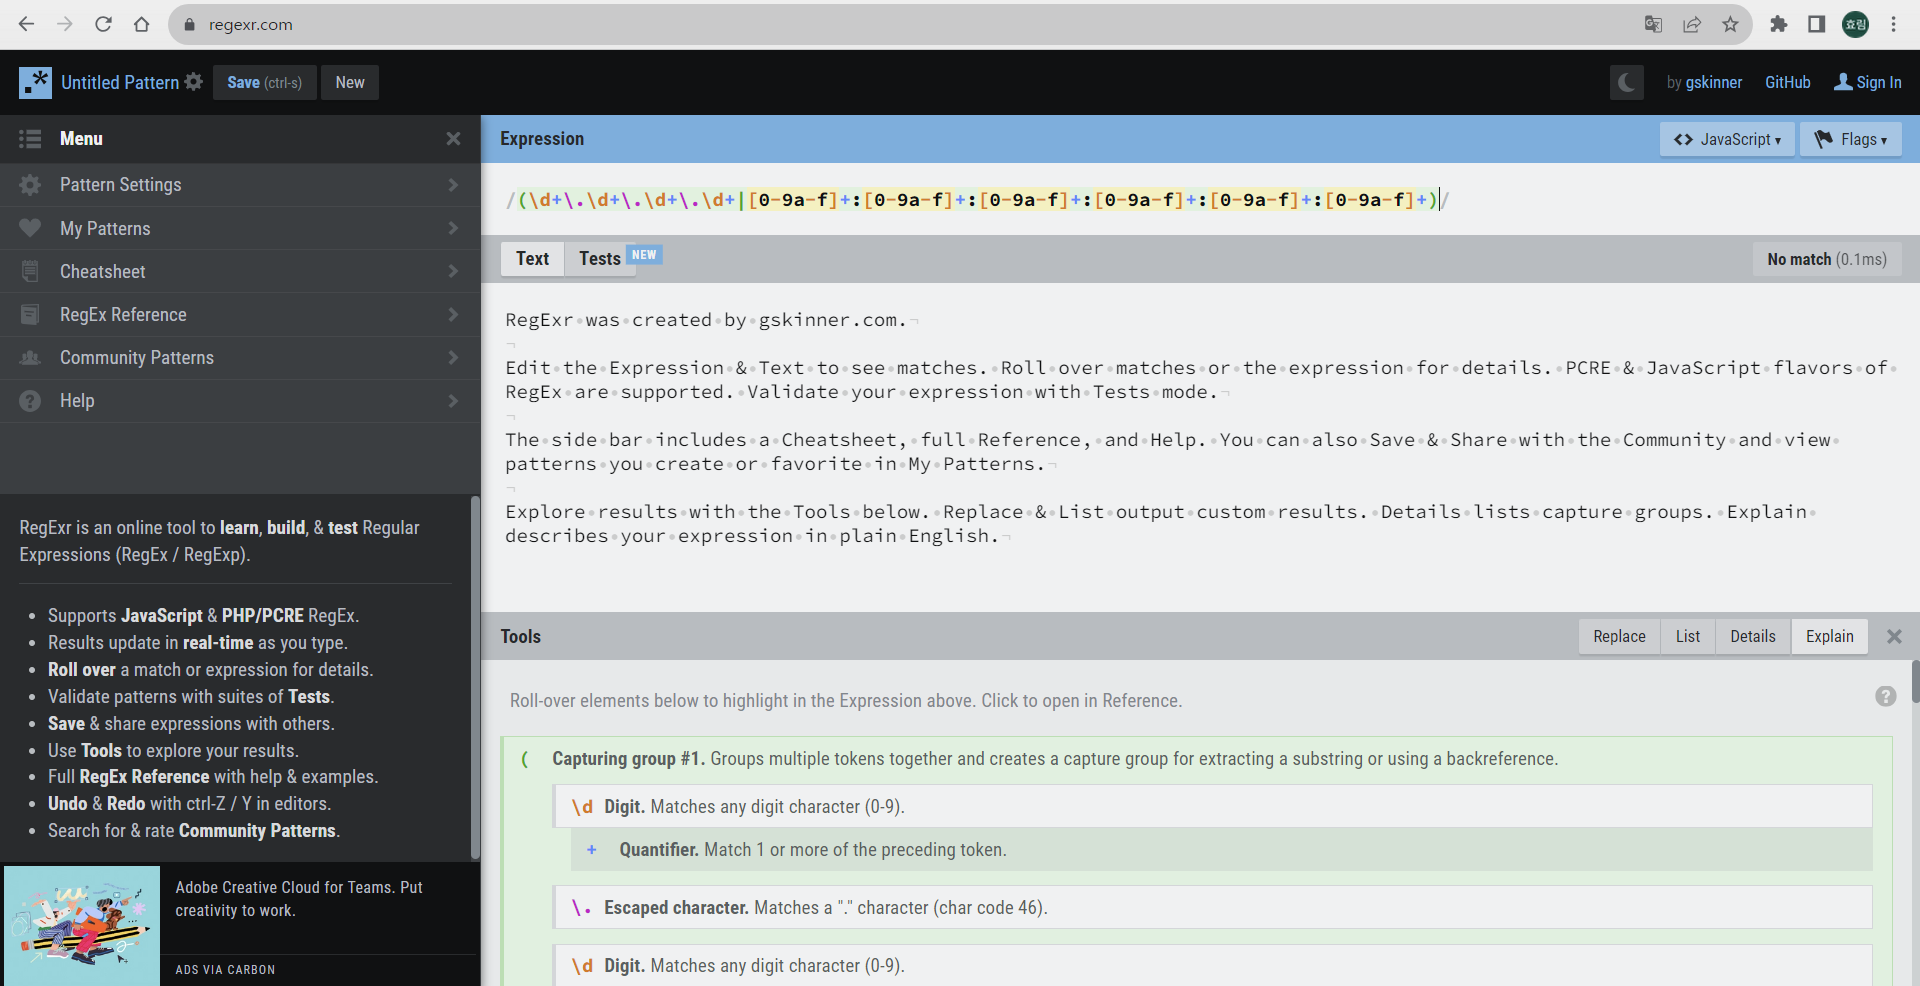Open the Chrome profile avatar
The image size is (1920, 986).
point(1855,24)
